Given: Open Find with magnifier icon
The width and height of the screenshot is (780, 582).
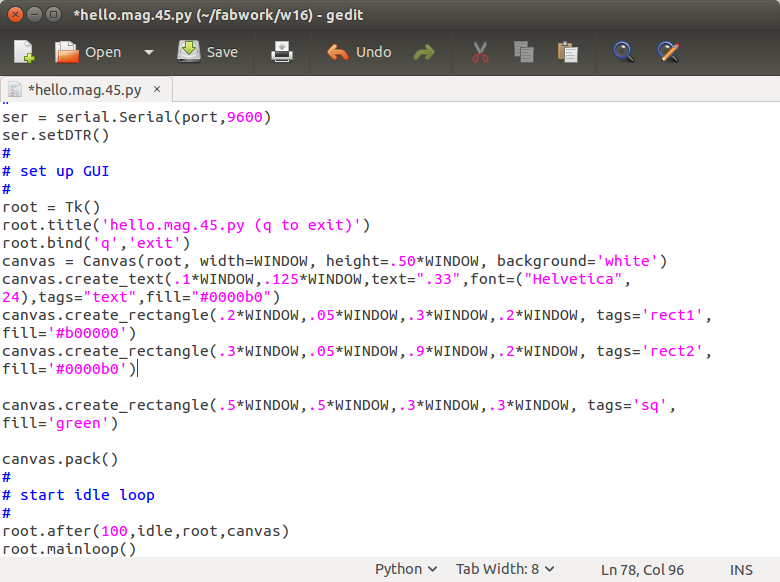Looking at the screenshot, I should coord(623,52).
